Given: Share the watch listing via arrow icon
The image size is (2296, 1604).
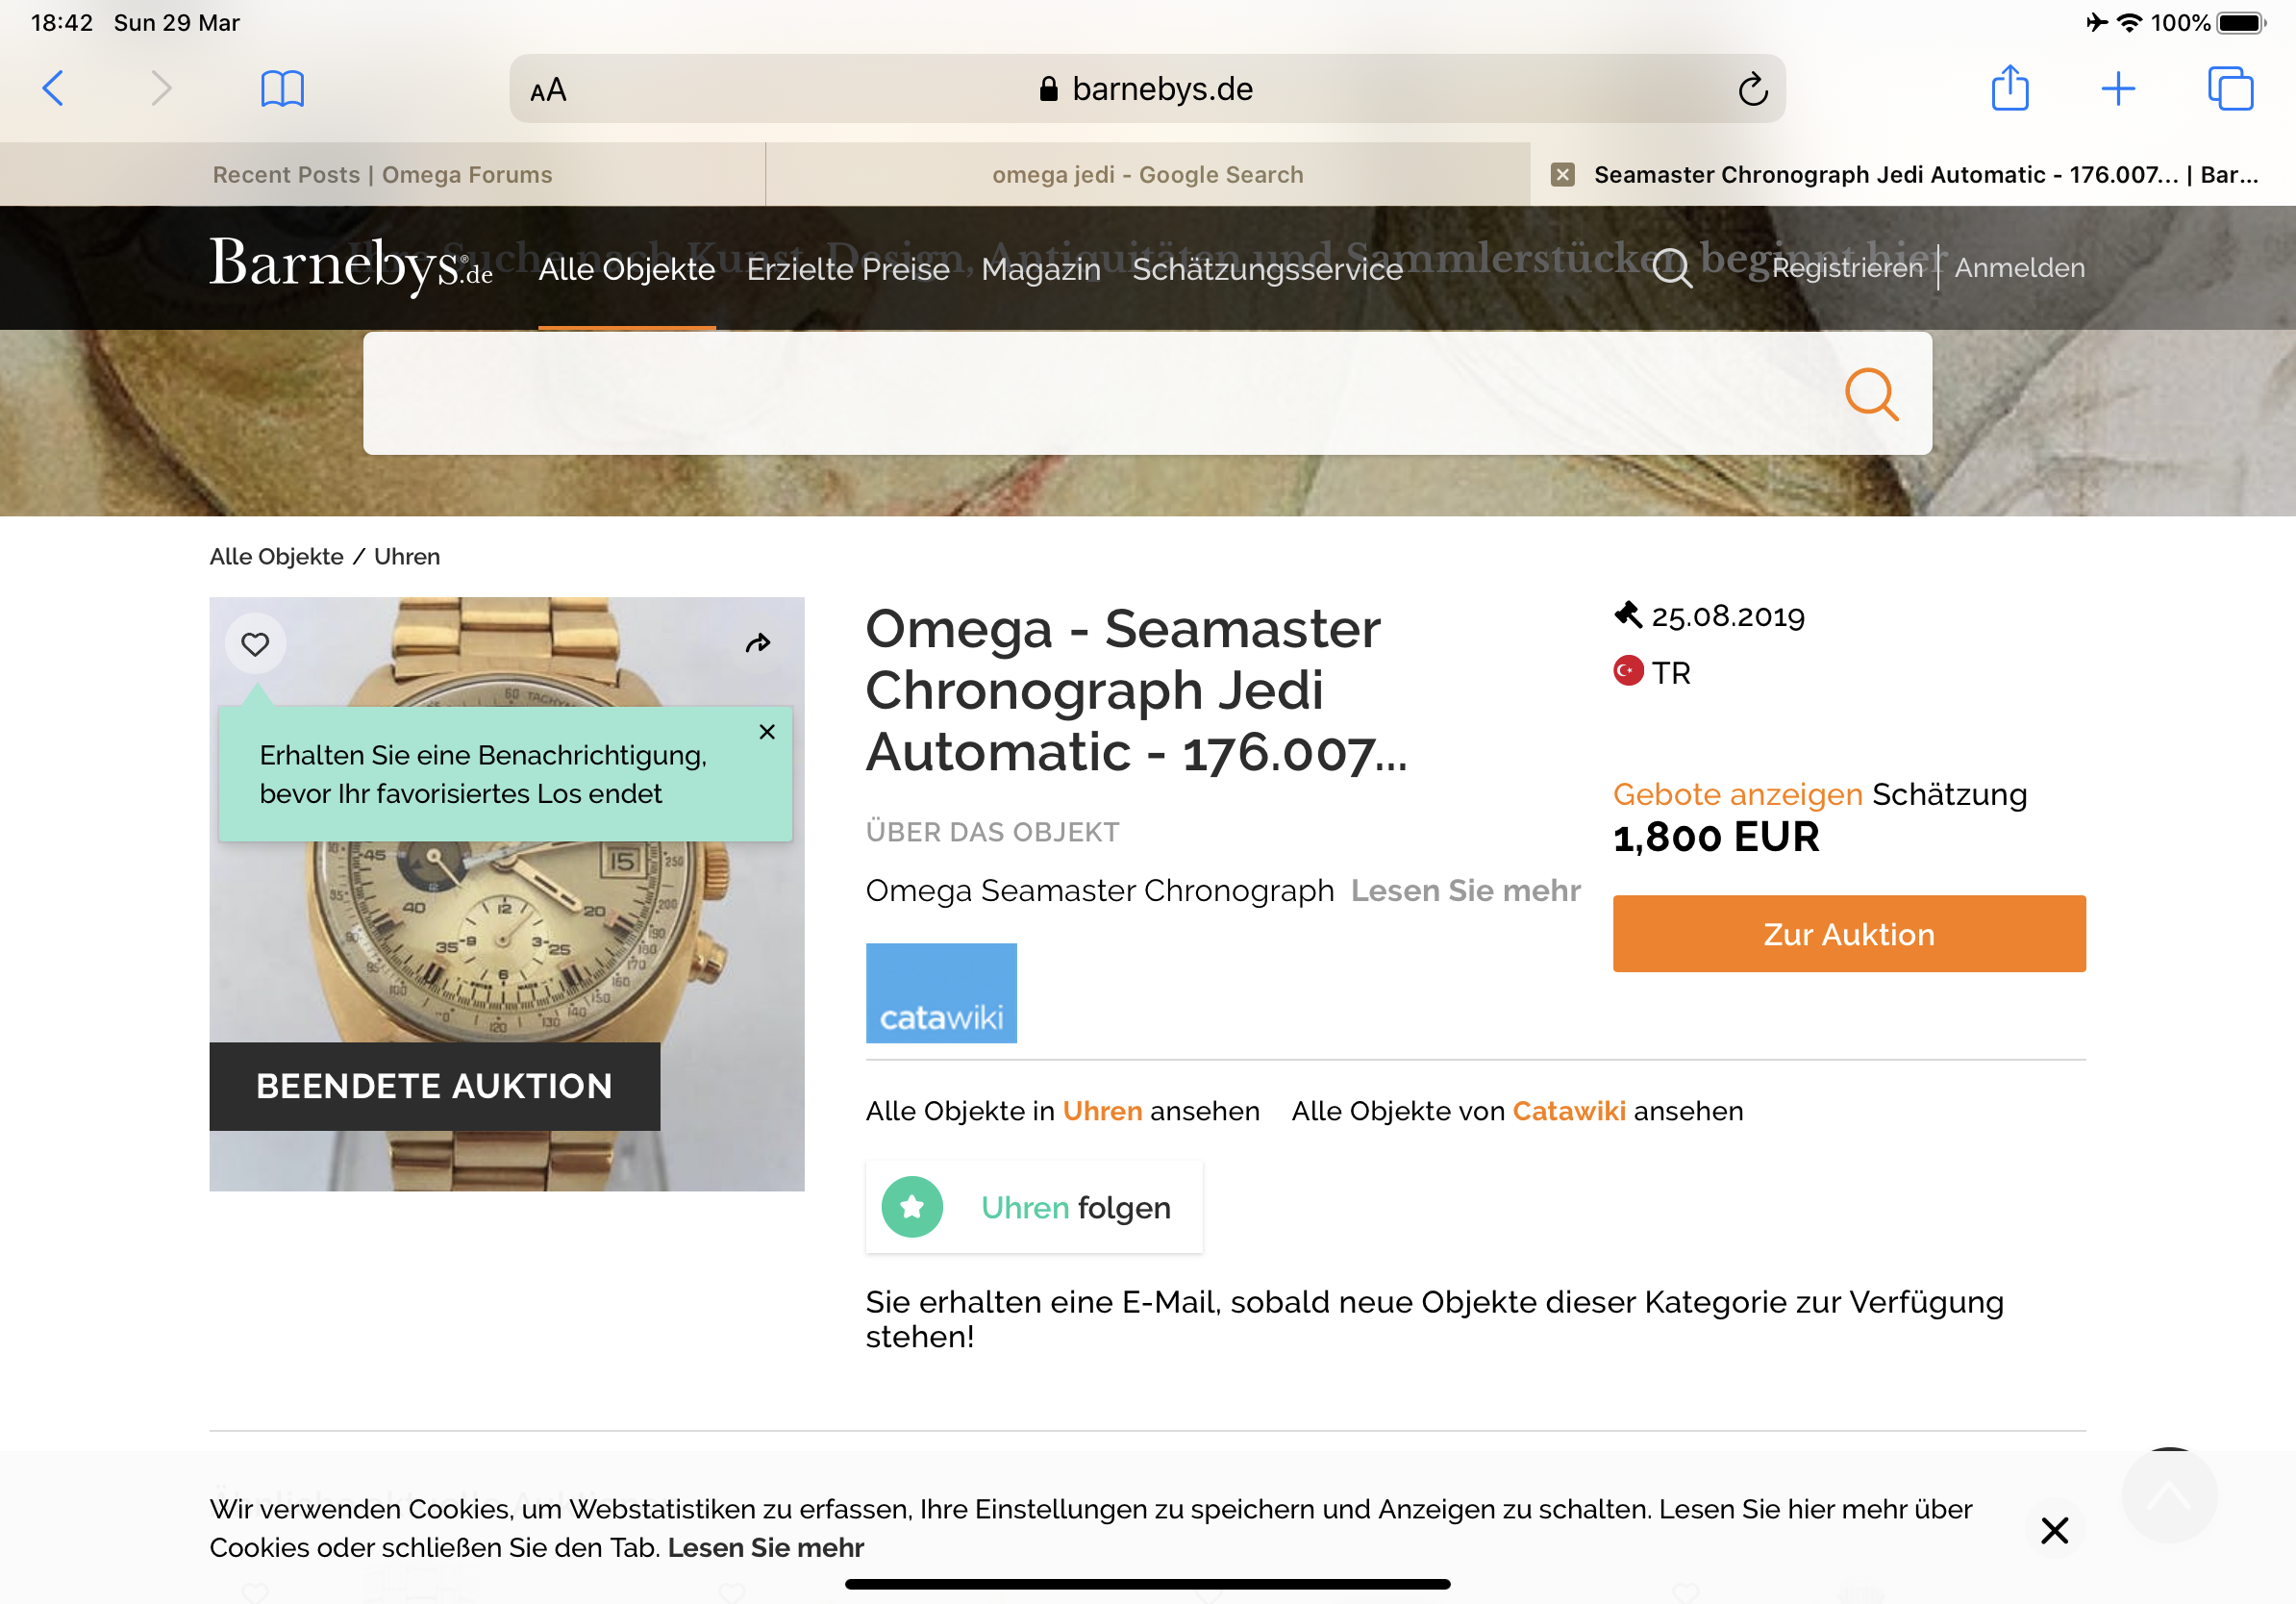Looking at the screenshot, I should point(758,643).
